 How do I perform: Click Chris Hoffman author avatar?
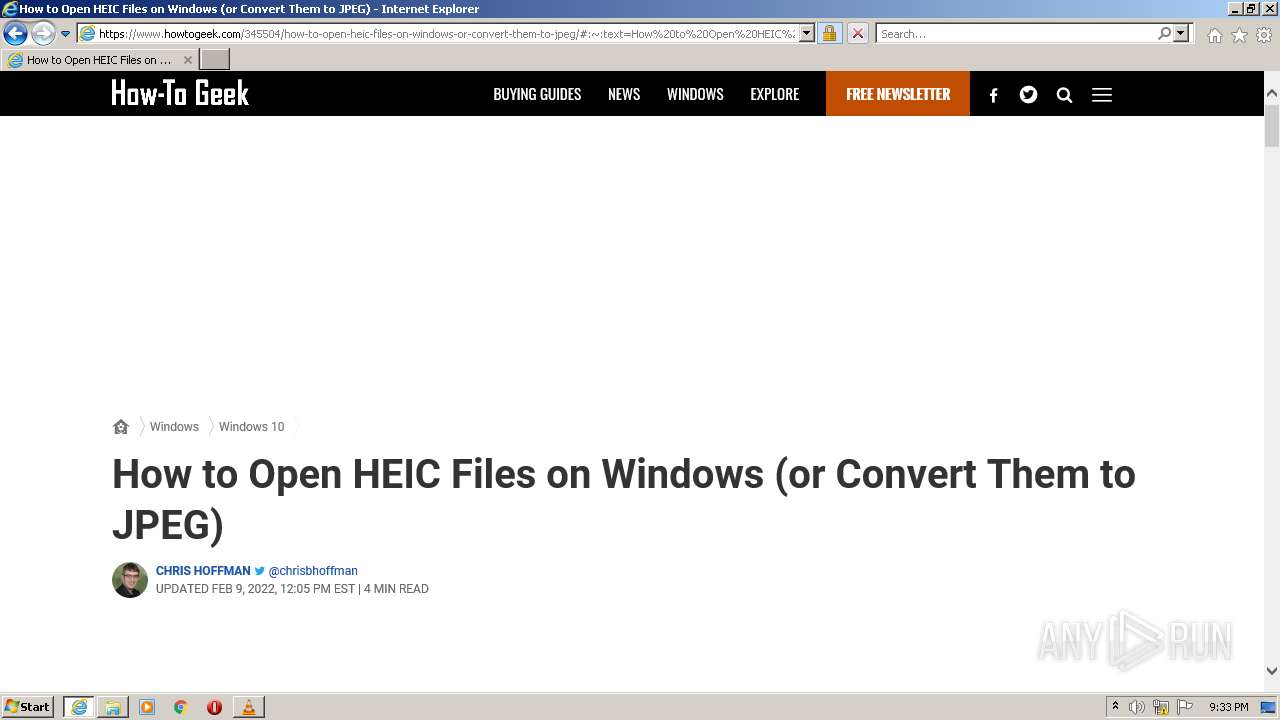pyautogui.click(x=130, y=580)
